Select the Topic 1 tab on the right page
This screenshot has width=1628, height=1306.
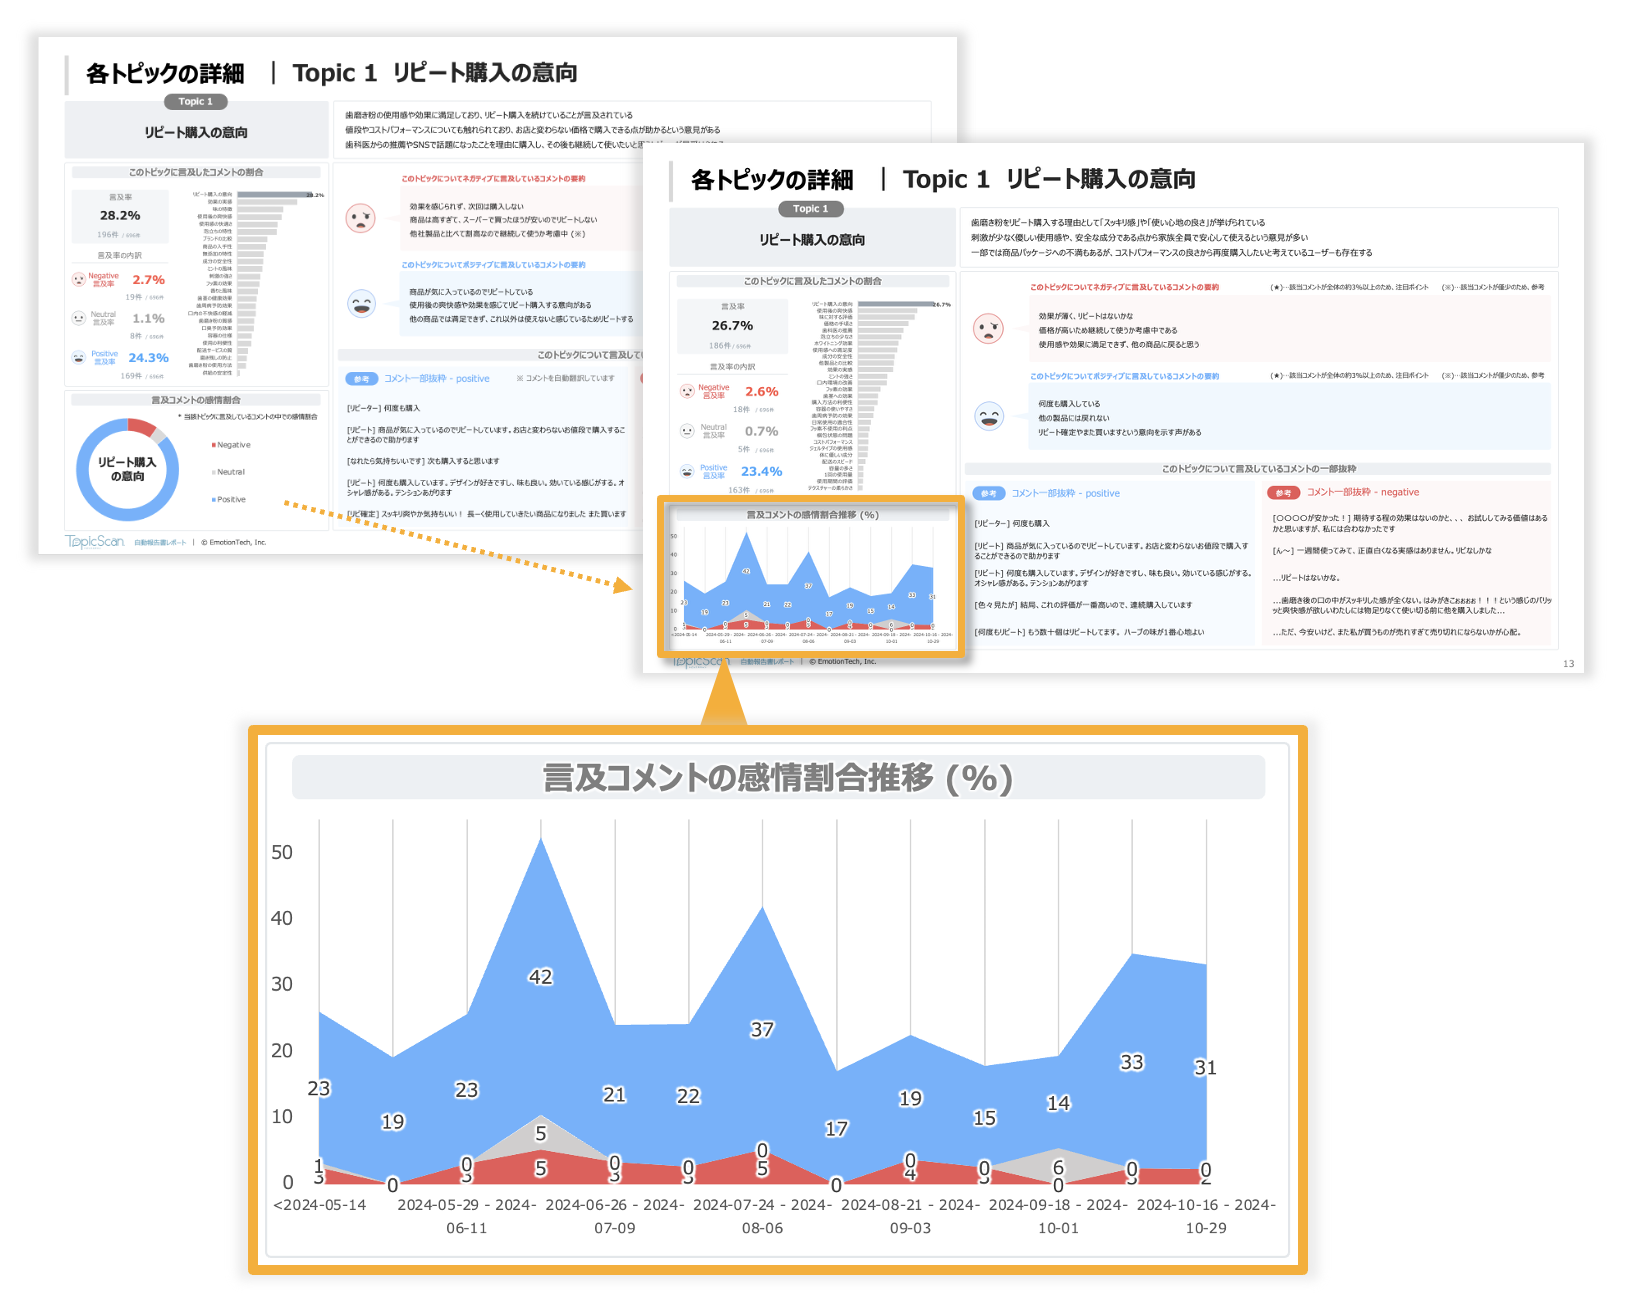pos(810,209)
